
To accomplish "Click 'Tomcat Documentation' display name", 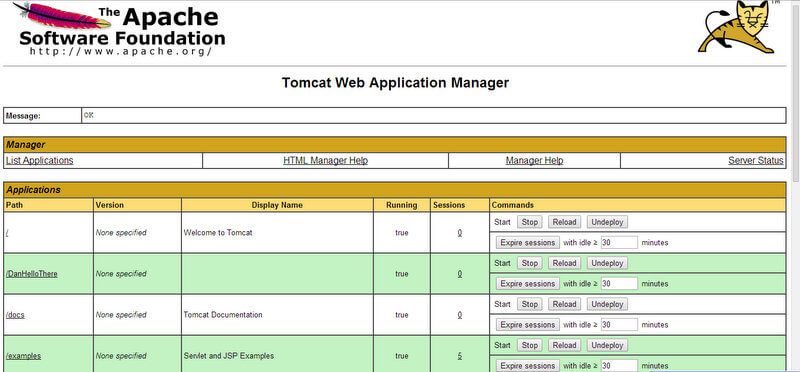I will coord(223,315).
